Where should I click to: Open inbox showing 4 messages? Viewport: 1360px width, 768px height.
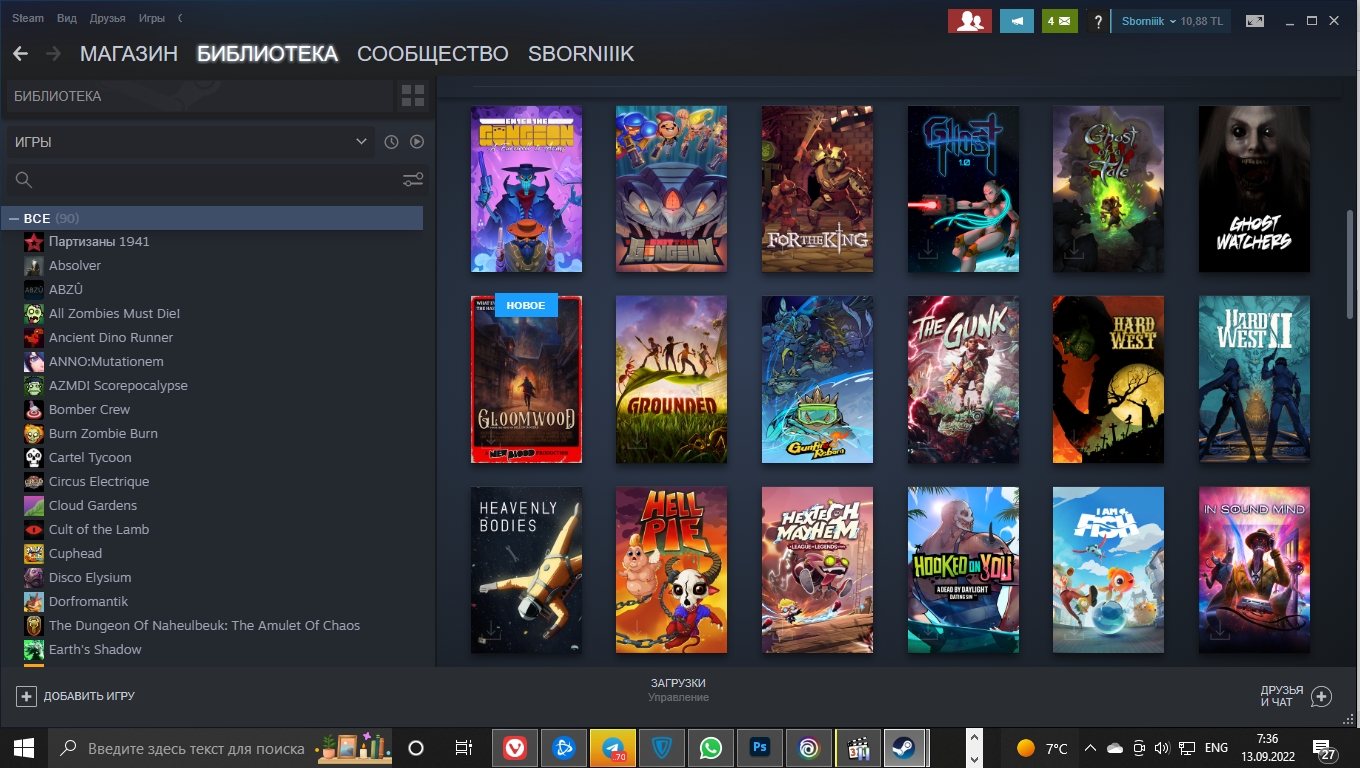click(1060, 20)
